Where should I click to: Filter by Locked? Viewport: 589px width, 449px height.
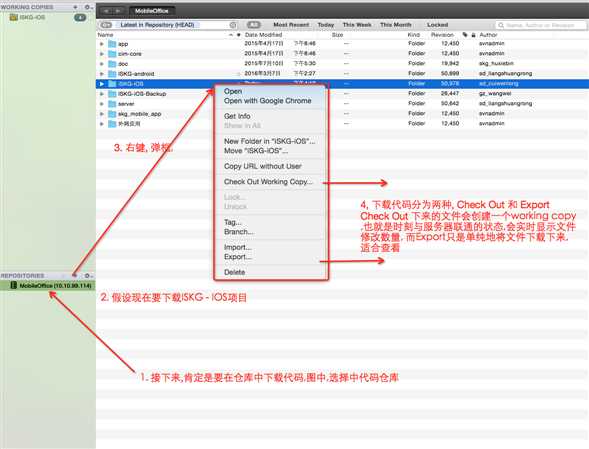tap(437, 25)
